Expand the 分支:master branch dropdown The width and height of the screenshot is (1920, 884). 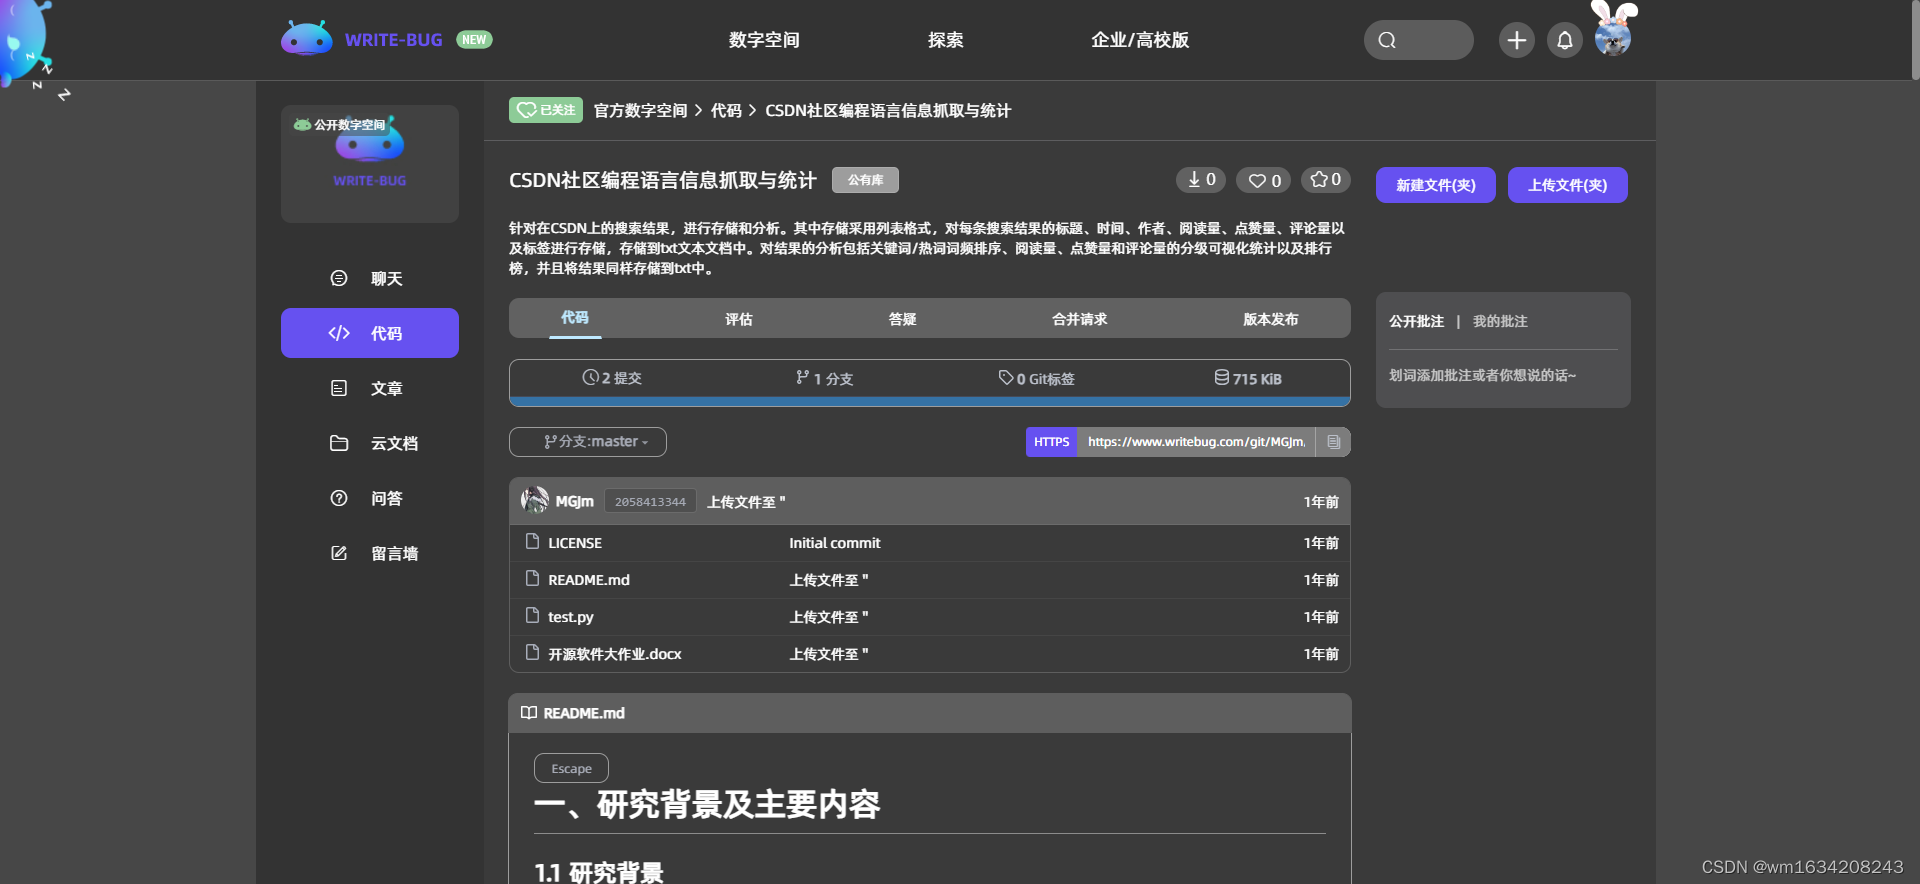coord(588,442)
